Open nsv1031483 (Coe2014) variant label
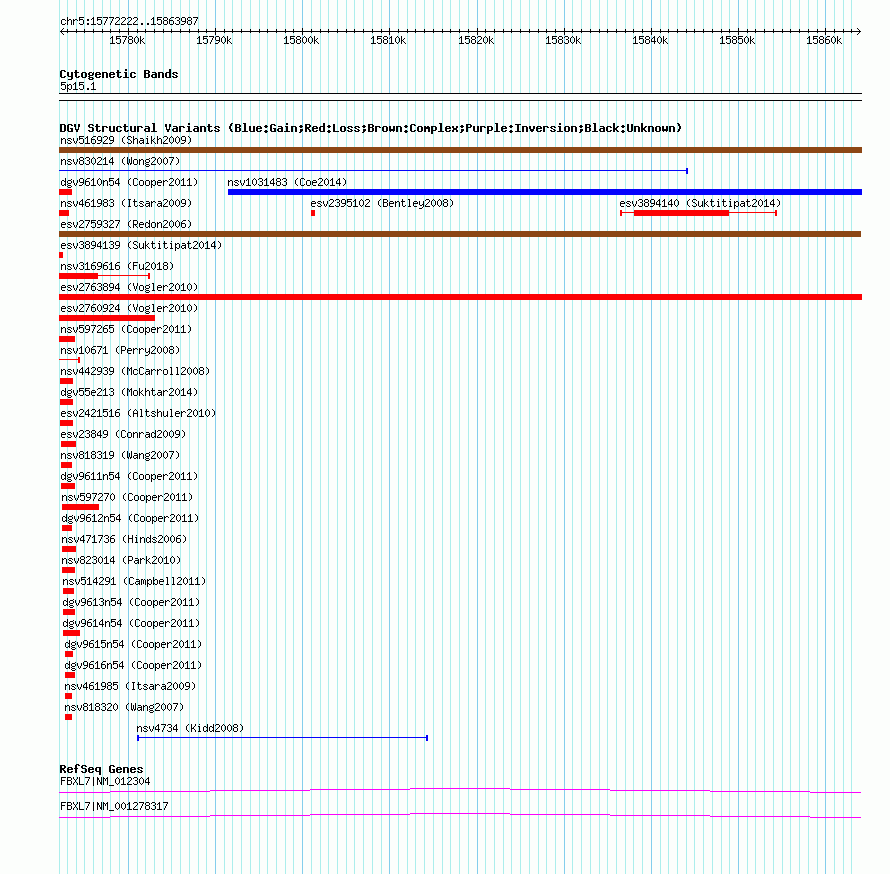Image resolution: width=890 pixels, height=874 pixels. [287, 182]
